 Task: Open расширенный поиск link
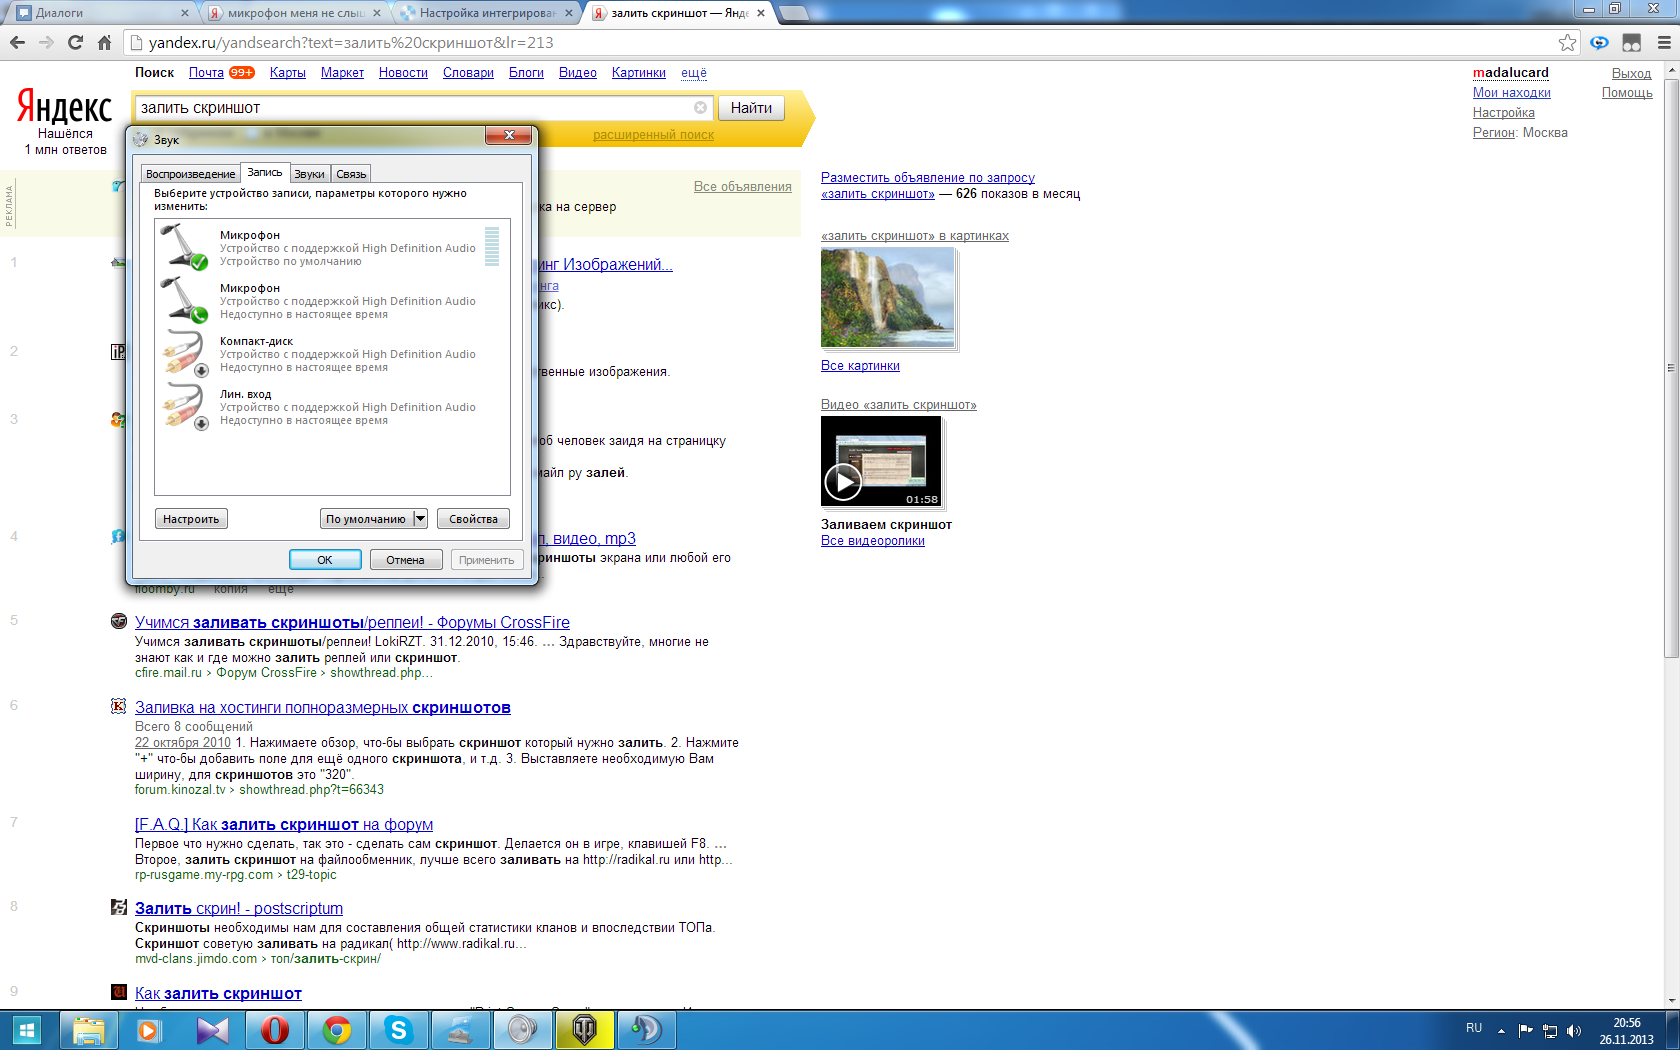click(653, 135)
